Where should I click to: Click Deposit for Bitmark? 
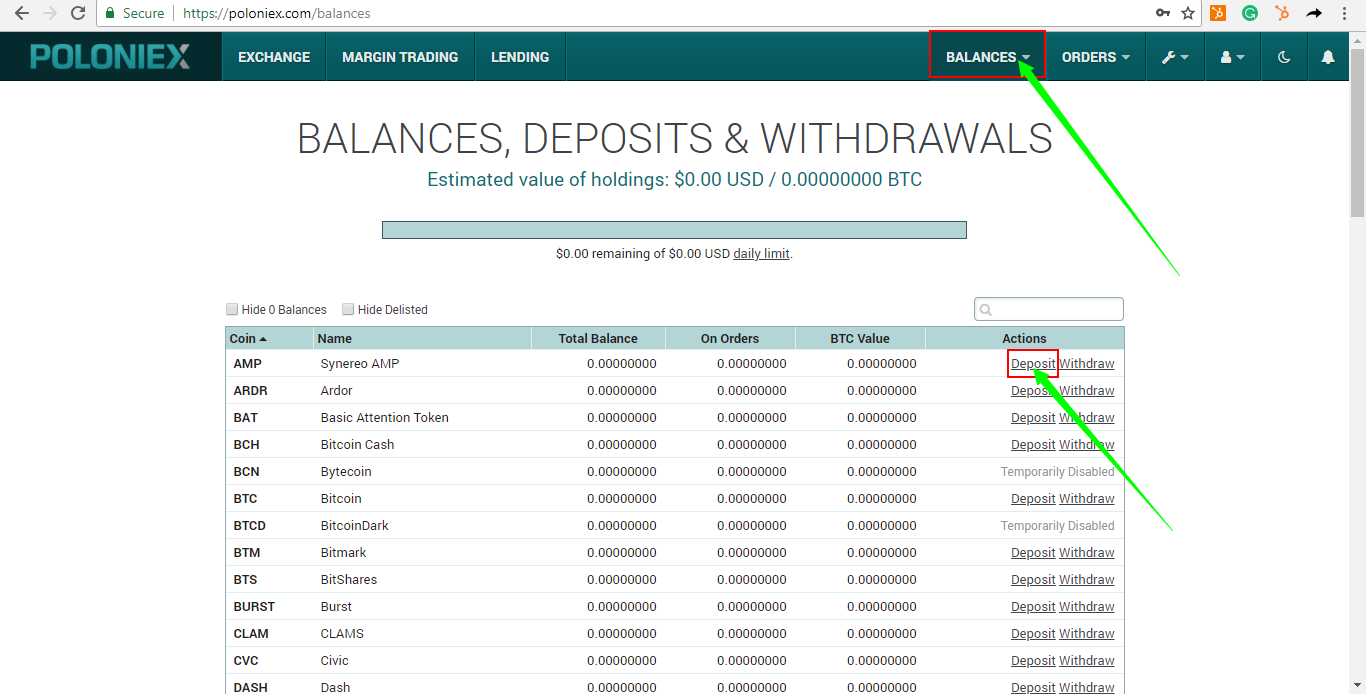pos(1033,553)
